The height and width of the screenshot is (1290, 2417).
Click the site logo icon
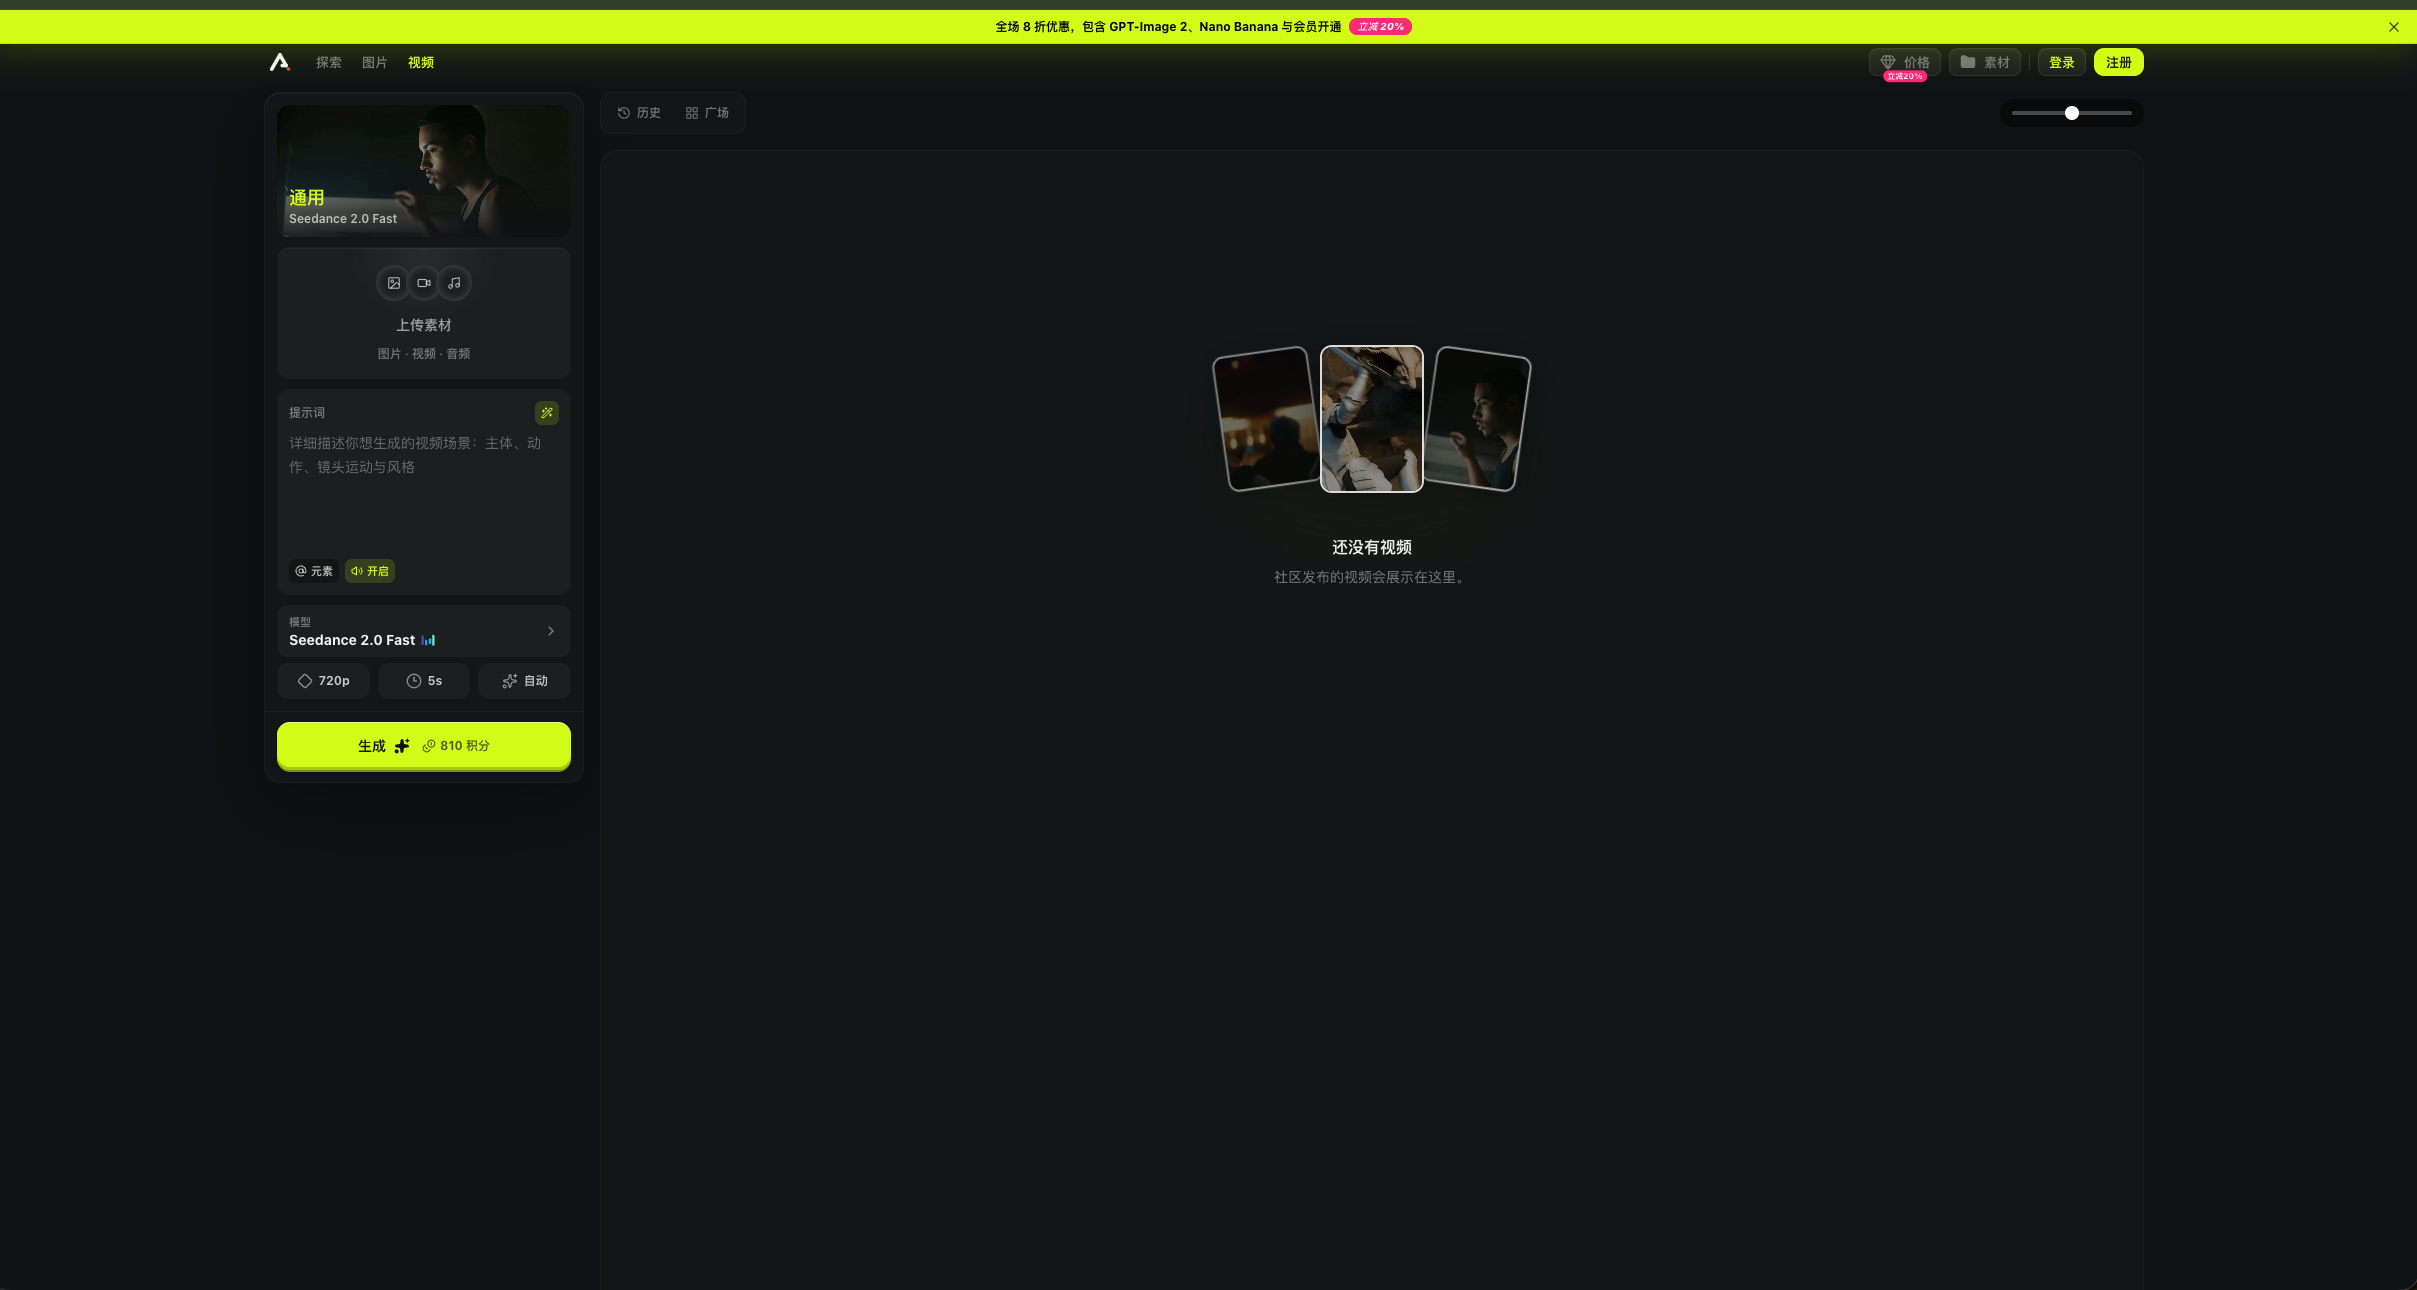tap(280, 62)
